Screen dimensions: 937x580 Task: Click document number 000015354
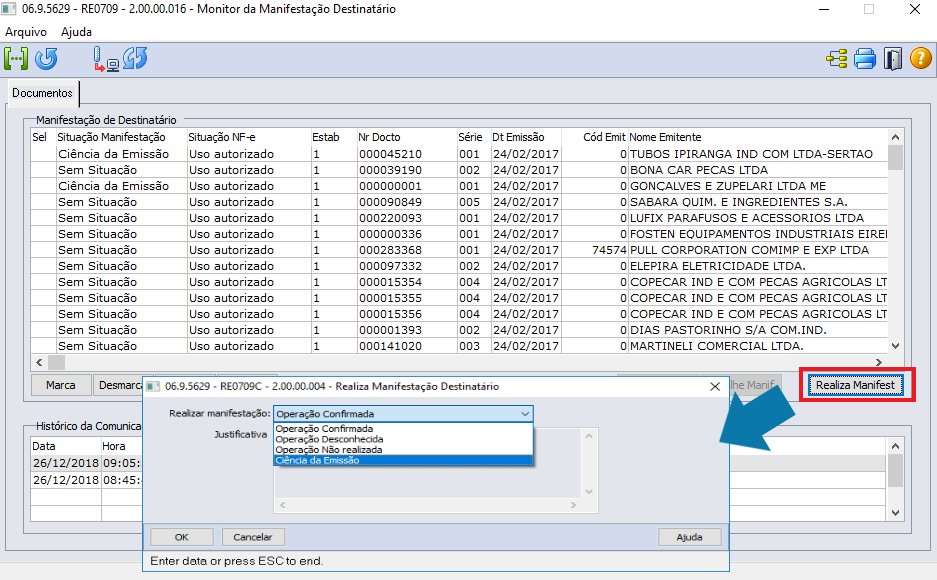tap(390, 282)
